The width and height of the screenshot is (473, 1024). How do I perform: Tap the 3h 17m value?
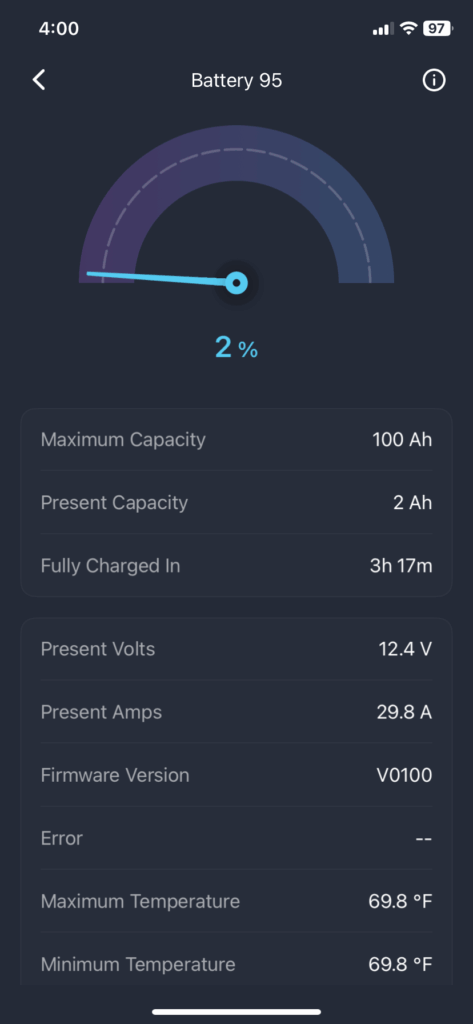coord(401,566)
